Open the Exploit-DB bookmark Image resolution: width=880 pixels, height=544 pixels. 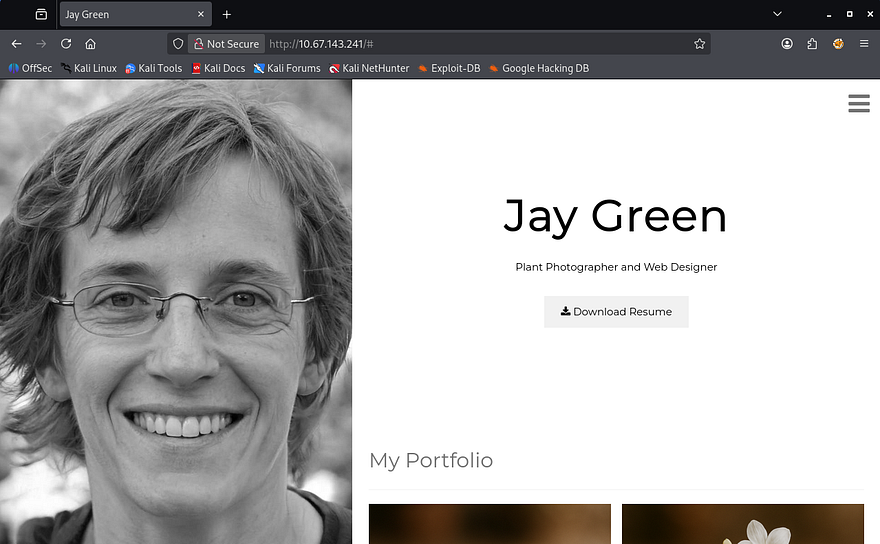pyautogui.click(x=449, y=68)
